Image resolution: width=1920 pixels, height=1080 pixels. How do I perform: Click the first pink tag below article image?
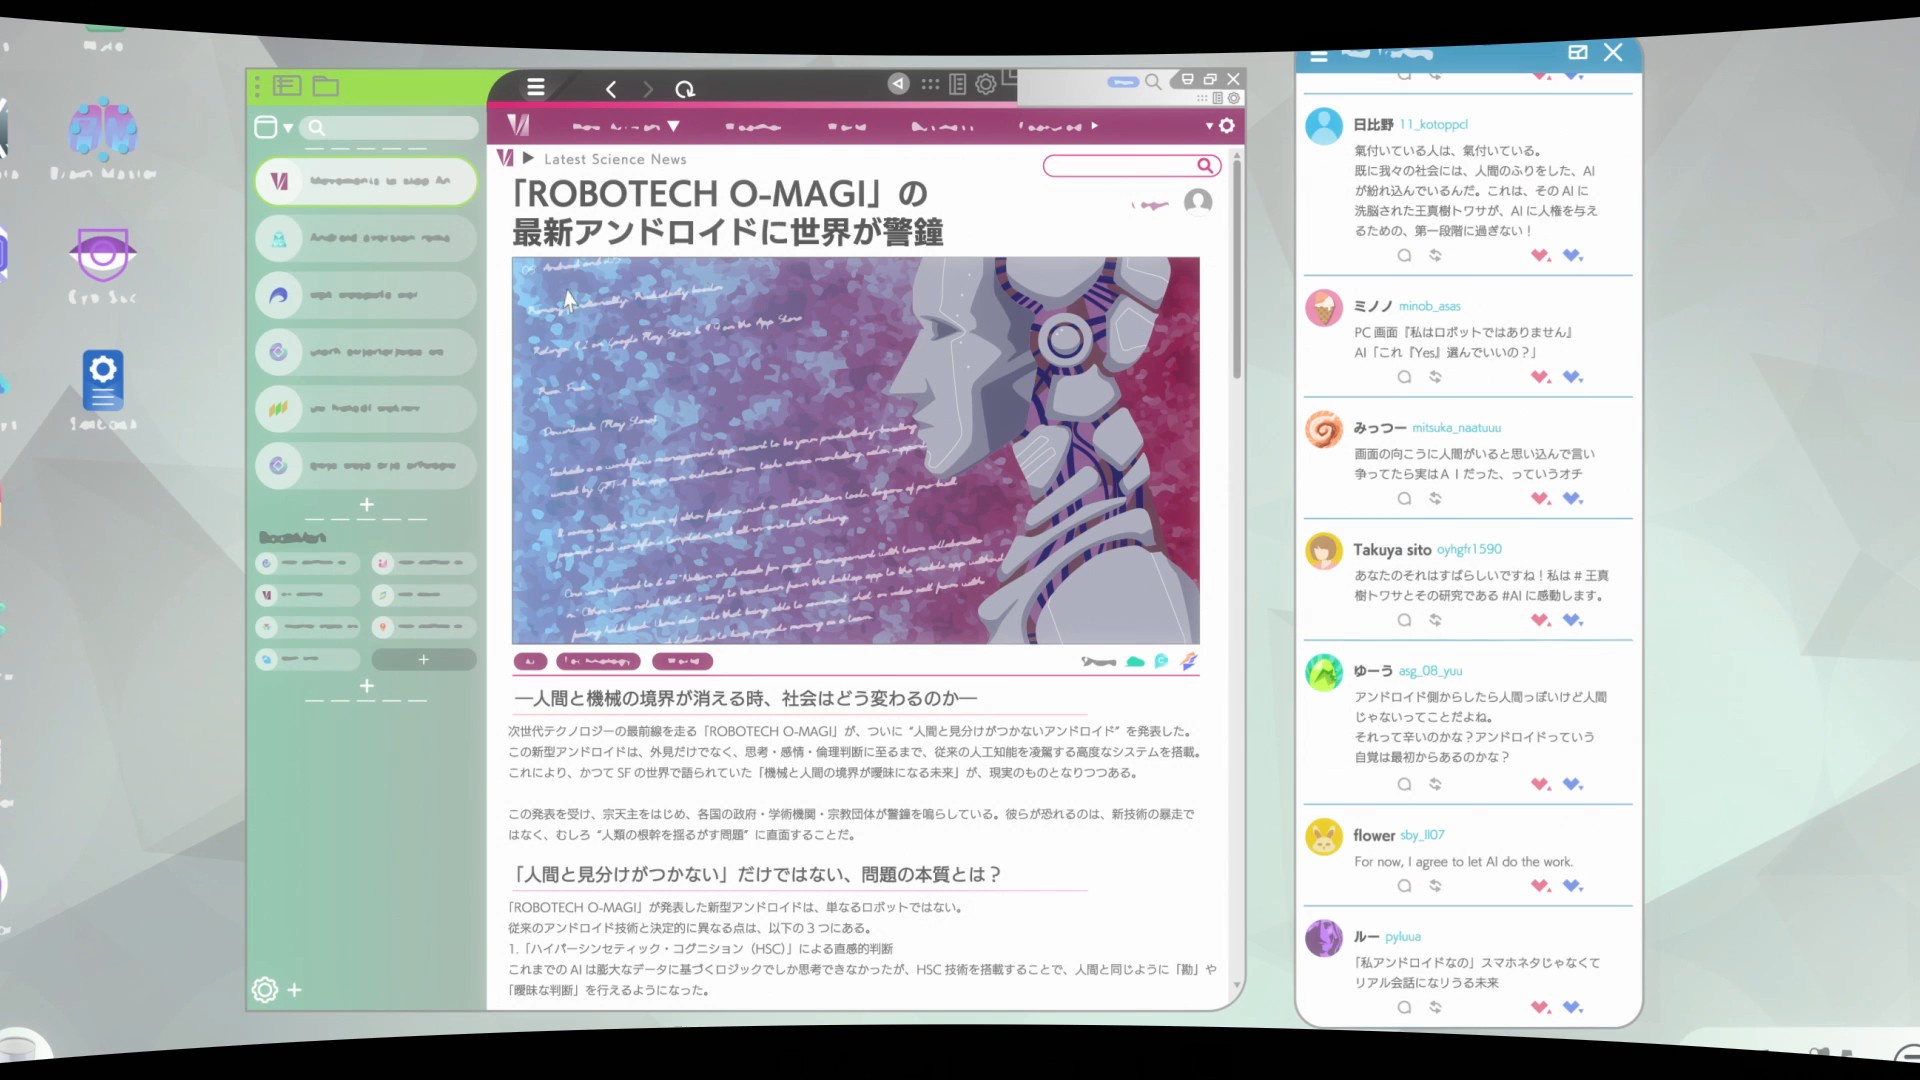(x=530, y=661)
